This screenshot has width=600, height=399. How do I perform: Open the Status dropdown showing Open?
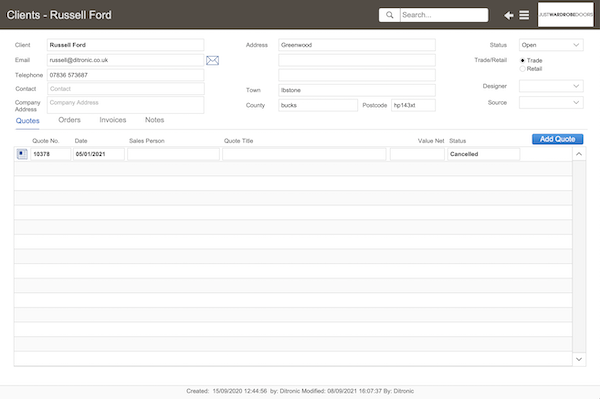click(551, 45)
